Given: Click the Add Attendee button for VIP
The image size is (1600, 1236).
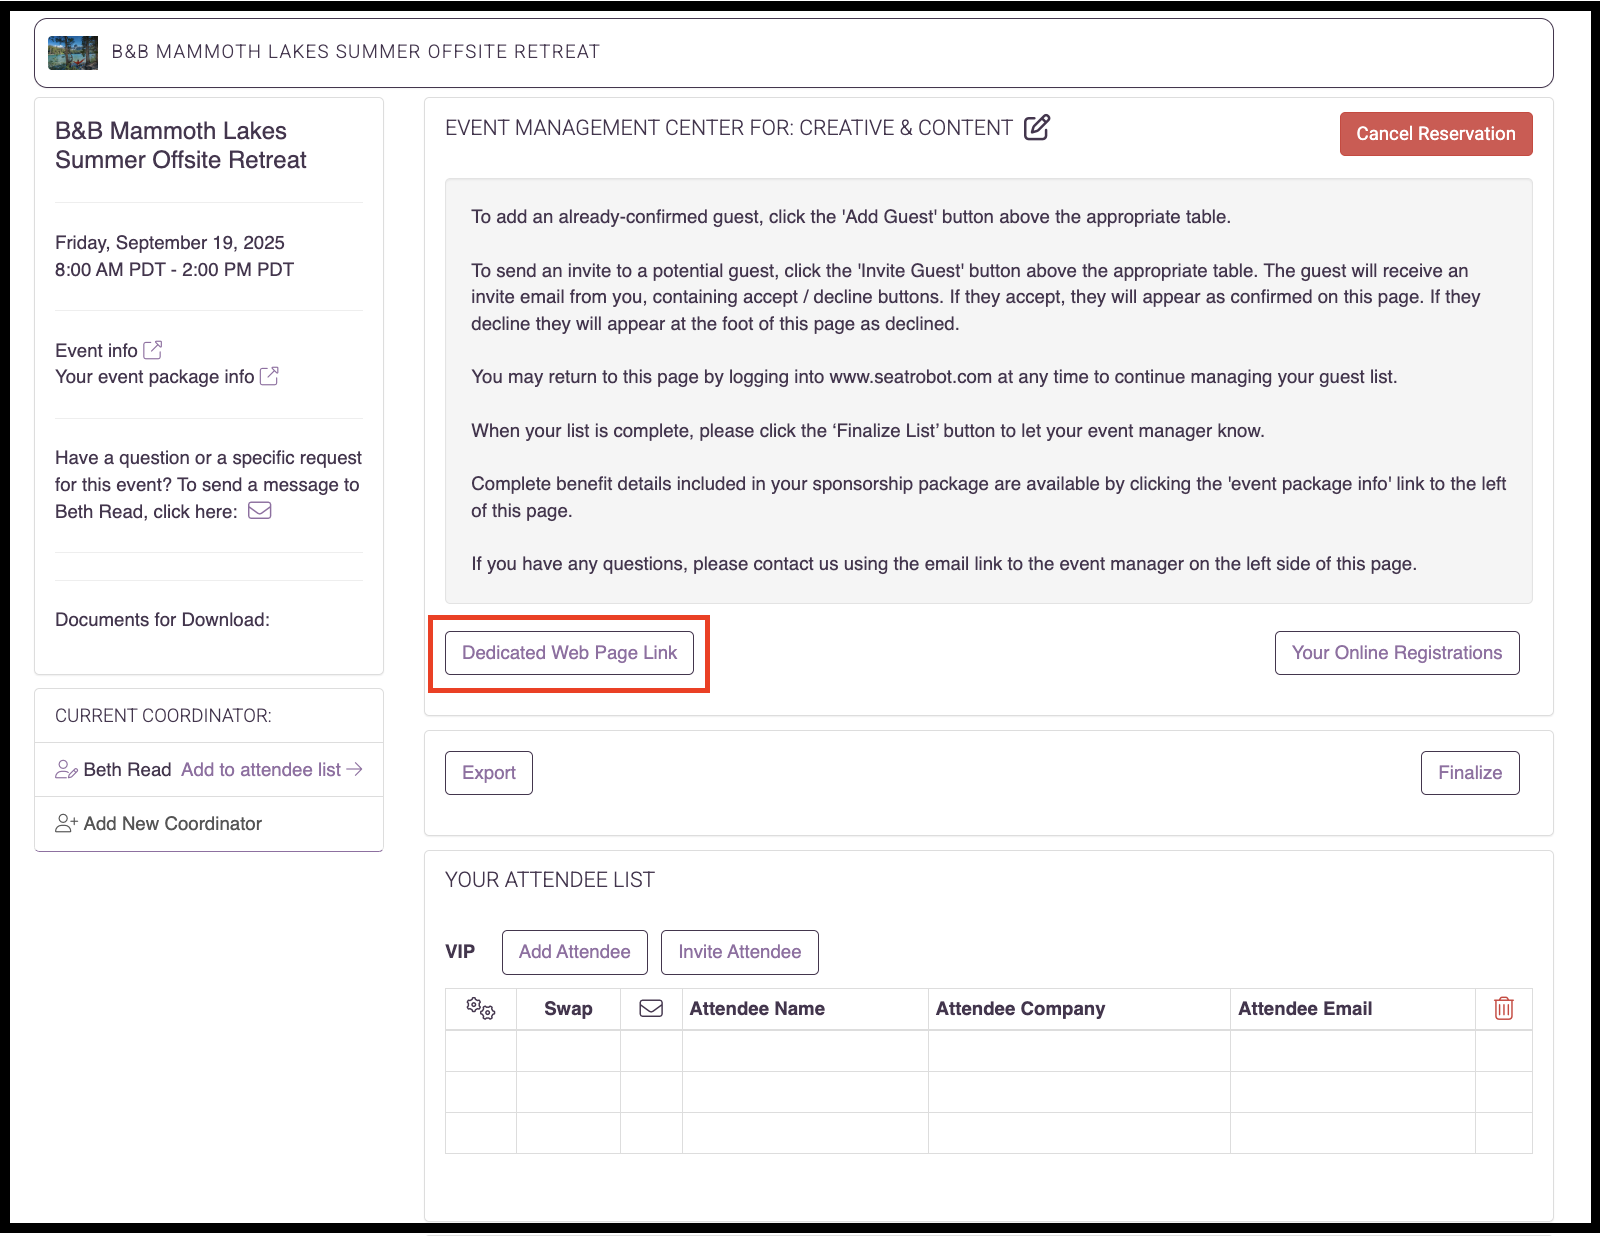Looking at the screenshot, I should (x=575, y=952).
